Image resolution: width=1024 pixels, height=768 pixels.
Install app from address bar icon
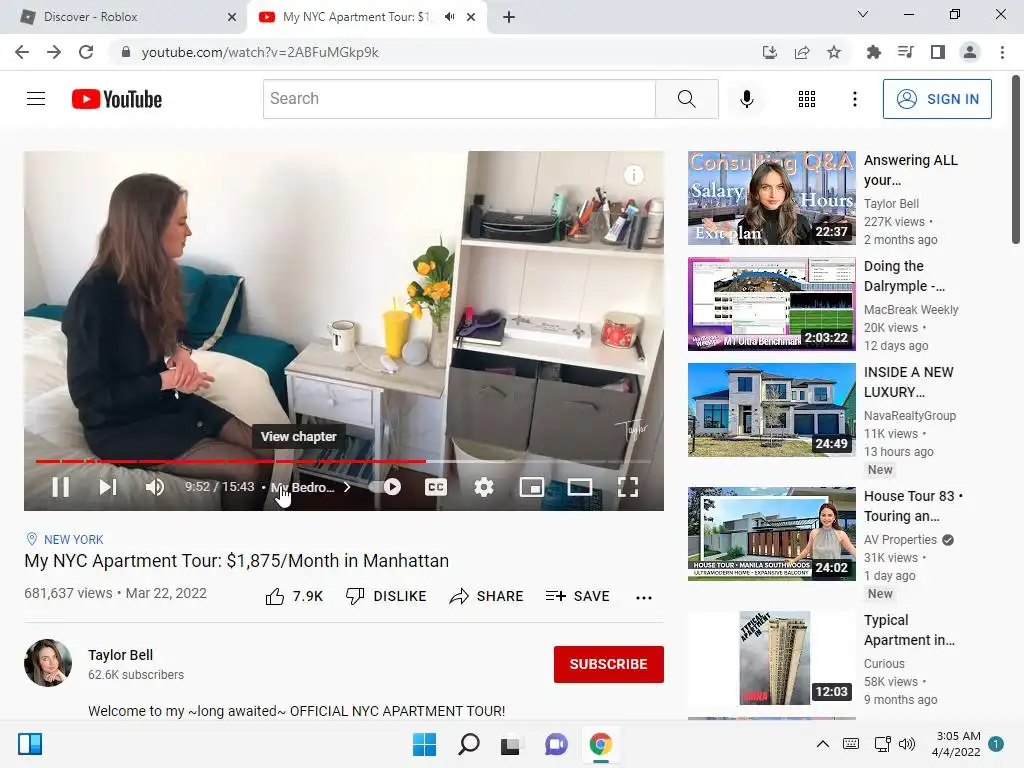770,52
